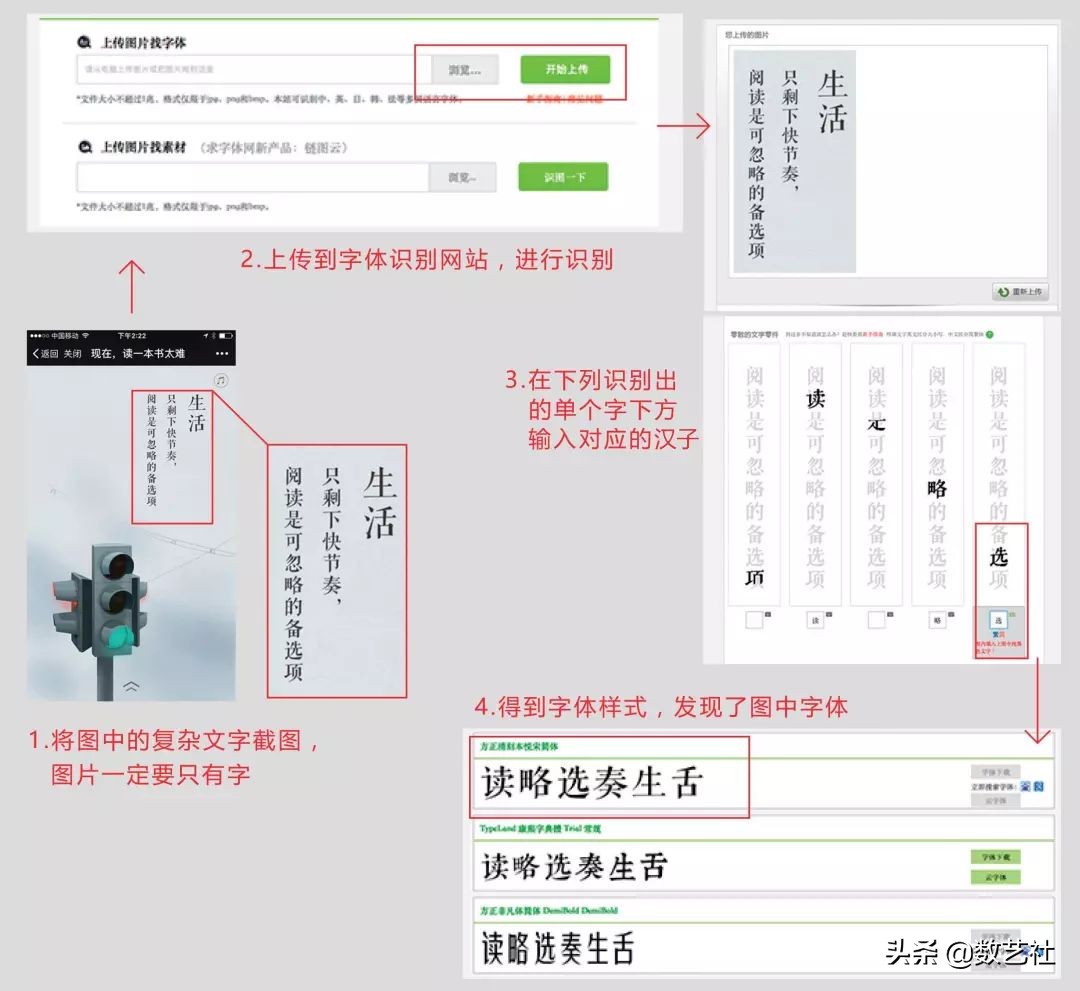Click the empty input box below the 略 column

point(937,620)
